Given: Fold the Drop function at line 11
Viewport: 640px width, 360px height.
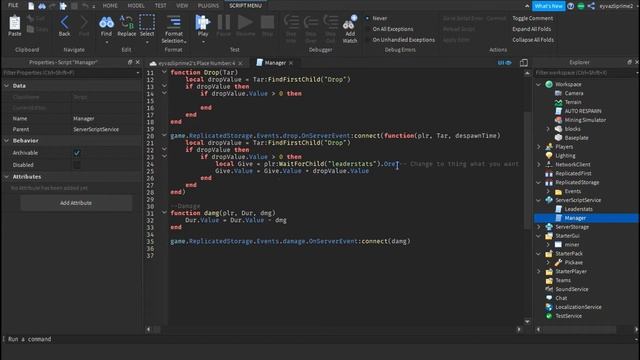Looking at the screenshot, I should 164,72.
